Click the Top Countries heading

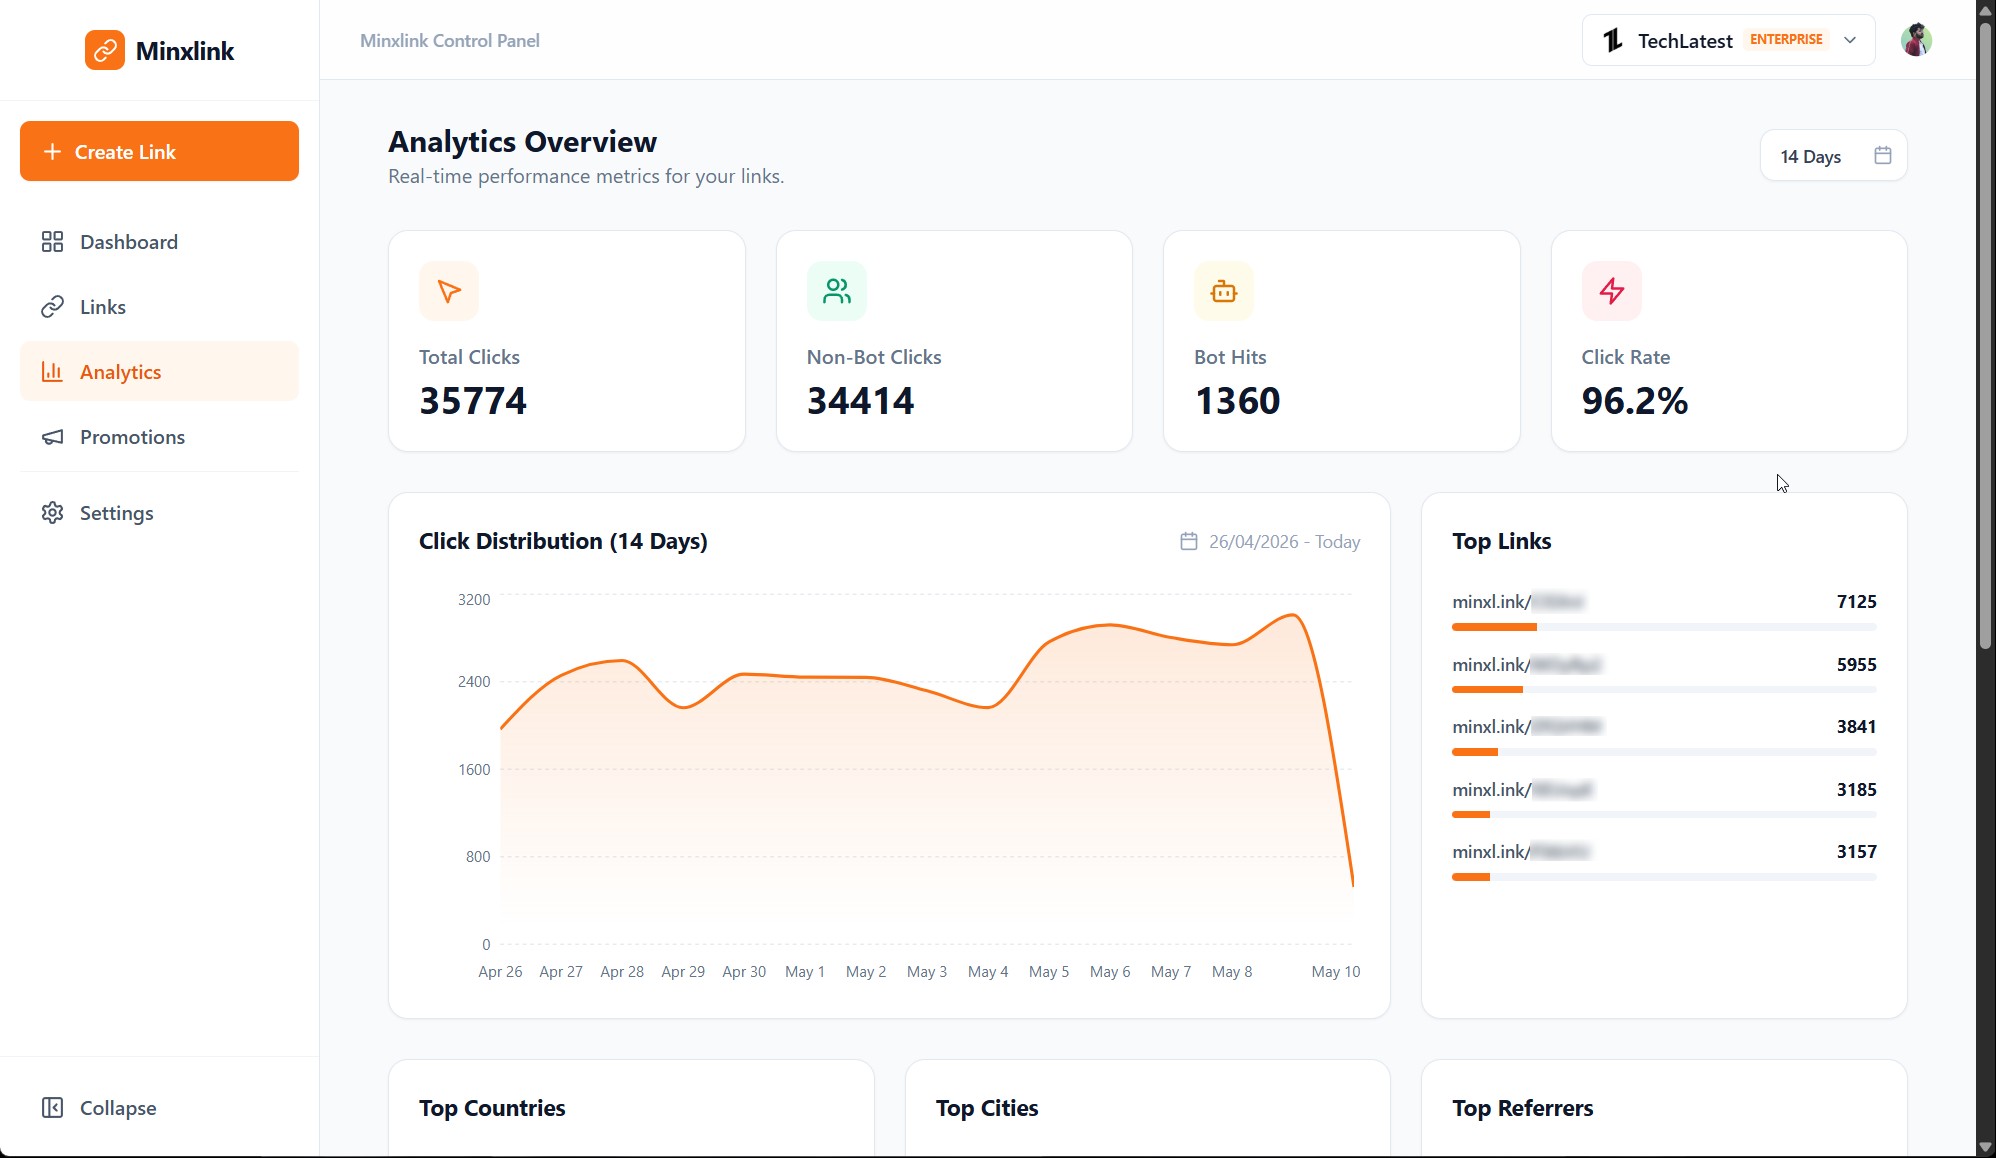pos(492,1108)
